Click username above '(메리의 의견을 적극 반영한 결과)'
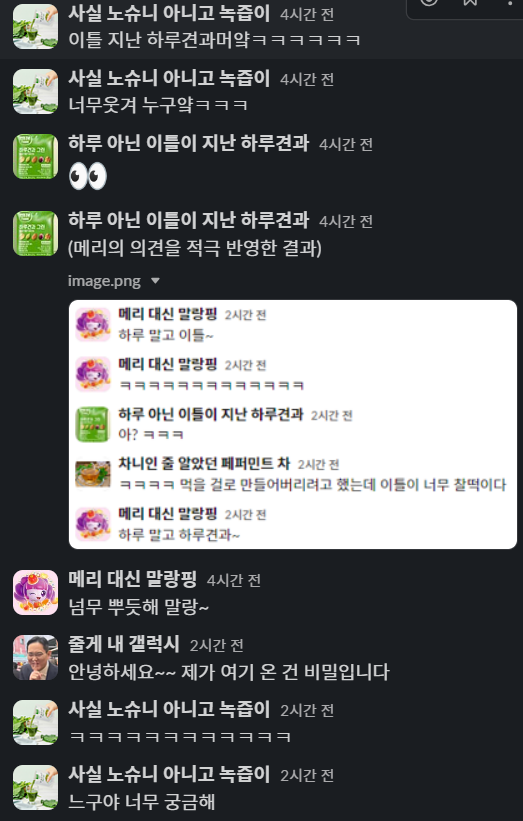 188,220
